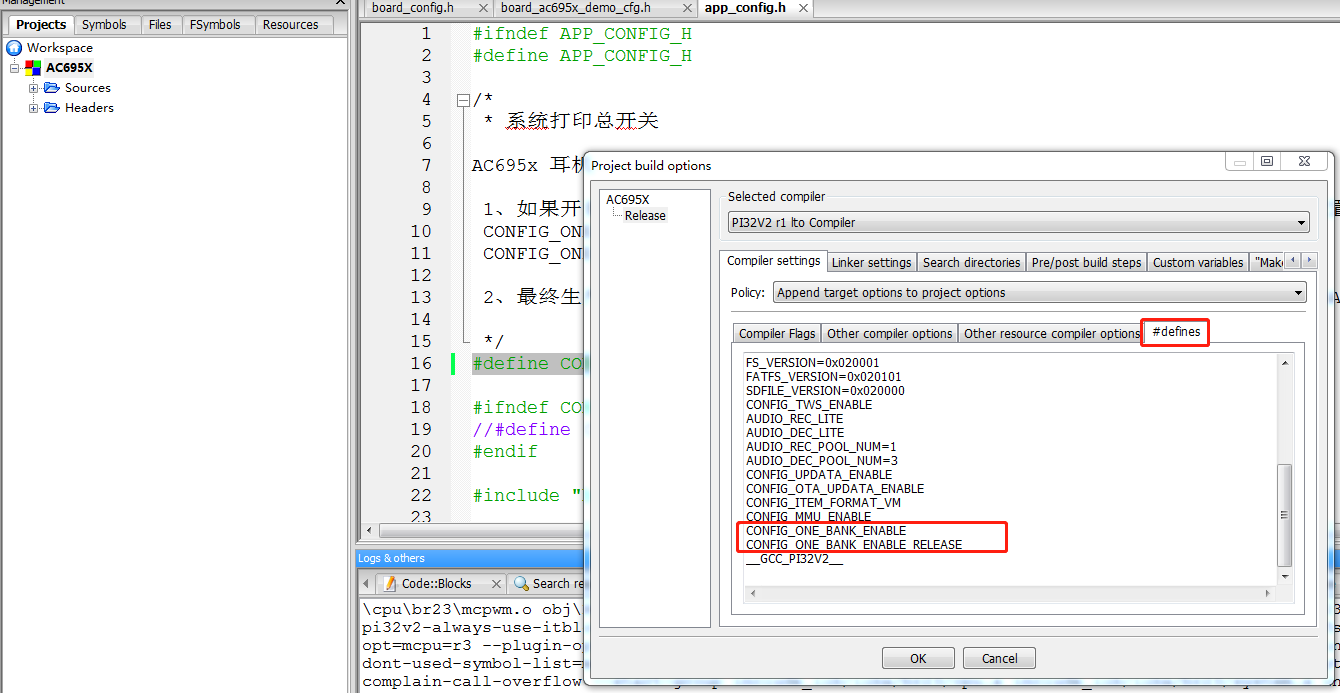Open the Compiler Flags tab
This screenshot has height=693, width=1340.
tap(777, 333)
